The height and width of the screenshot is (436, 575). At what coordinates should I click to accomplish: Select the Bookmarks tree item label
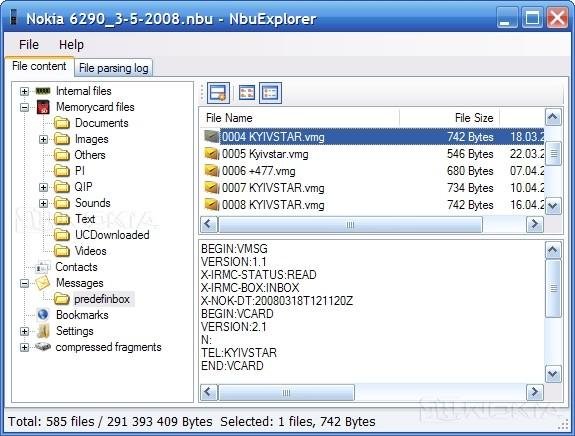(x=82, y=315)
